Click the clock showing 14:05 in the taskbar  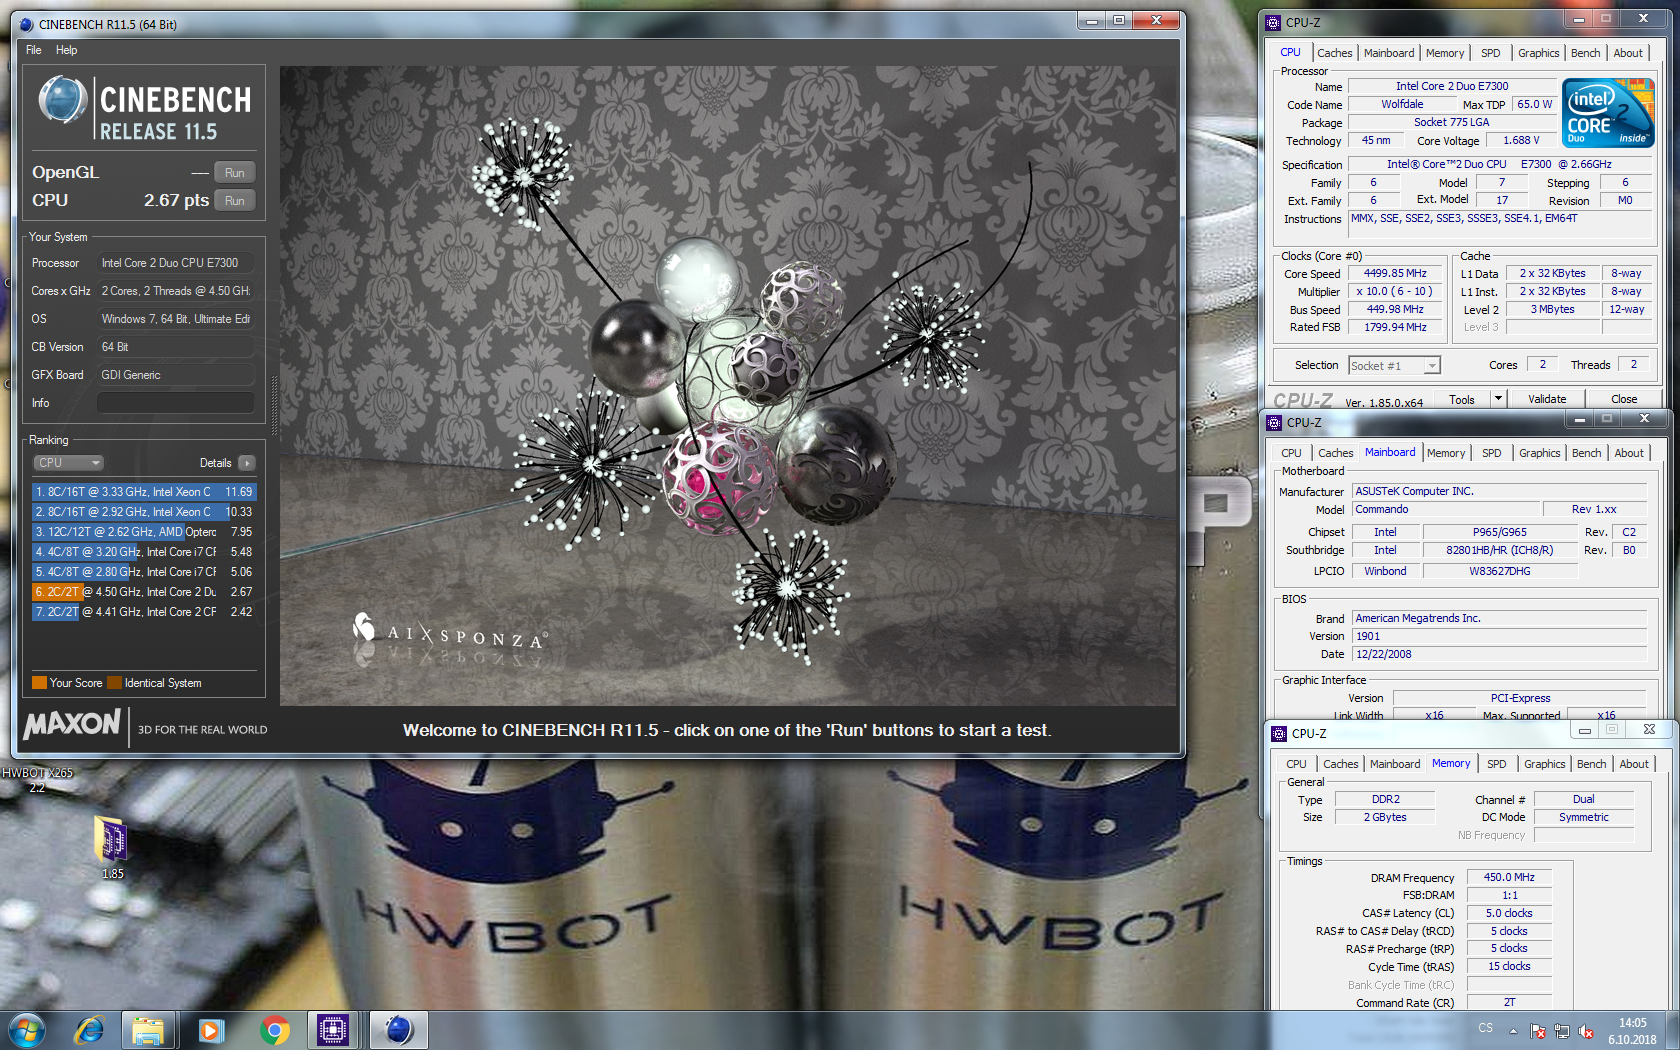tap(1632, 1023)
